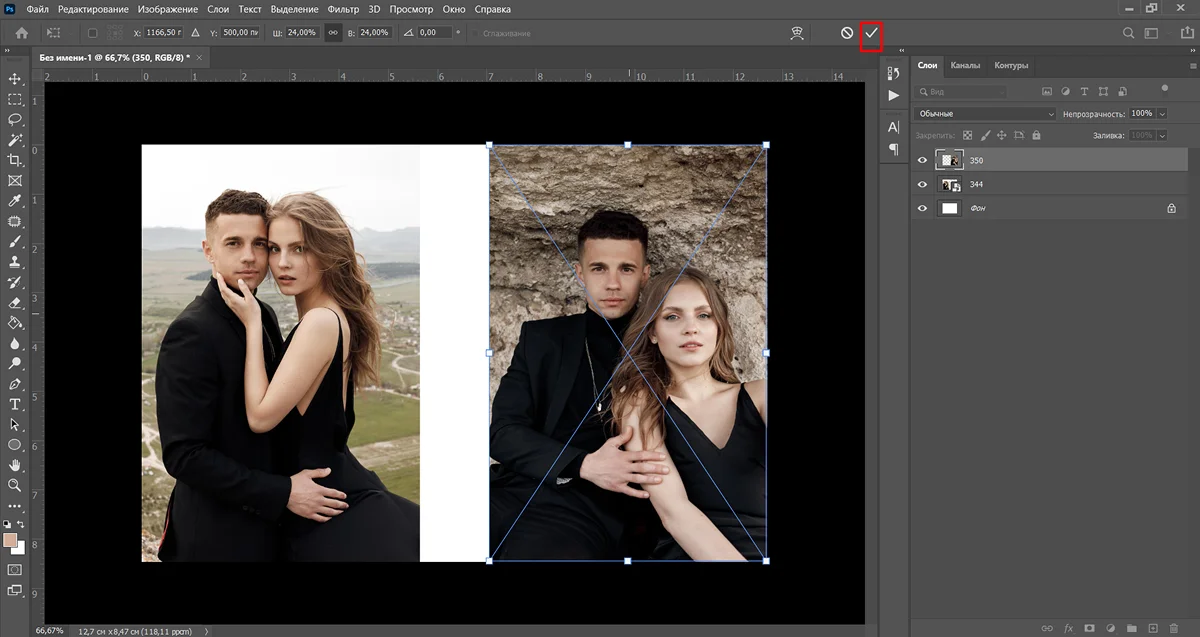Switch to the Каналы tab
This screenshot has width=1200, height=637.
pos(965,66)
